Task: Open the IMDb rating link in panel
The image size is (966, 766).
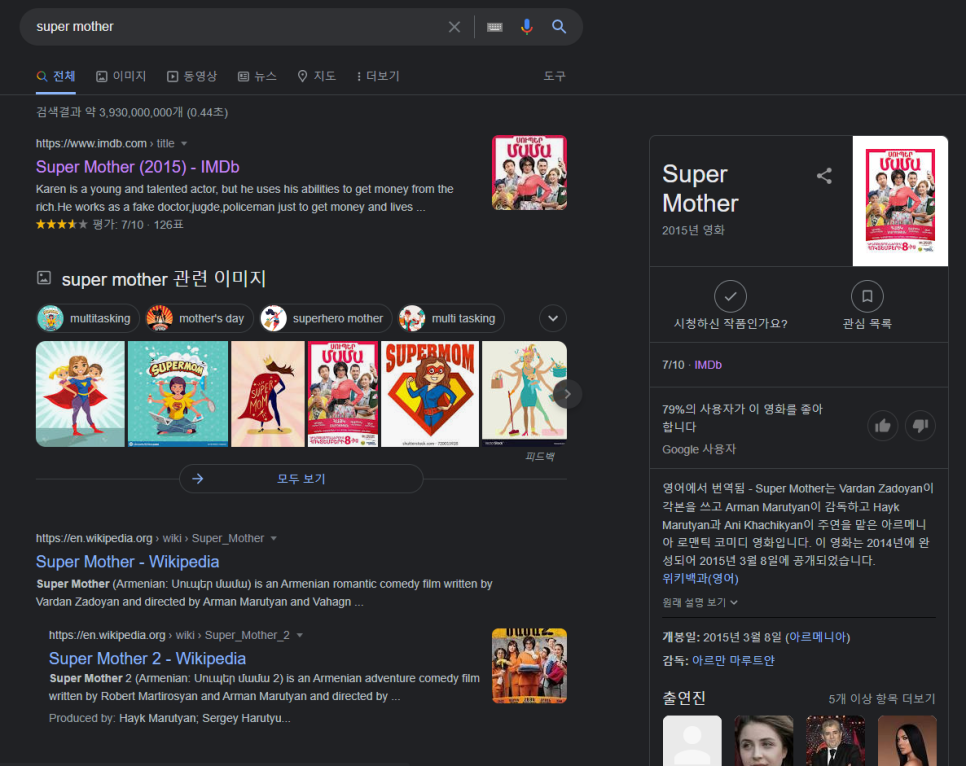Action: pos(708,365)
